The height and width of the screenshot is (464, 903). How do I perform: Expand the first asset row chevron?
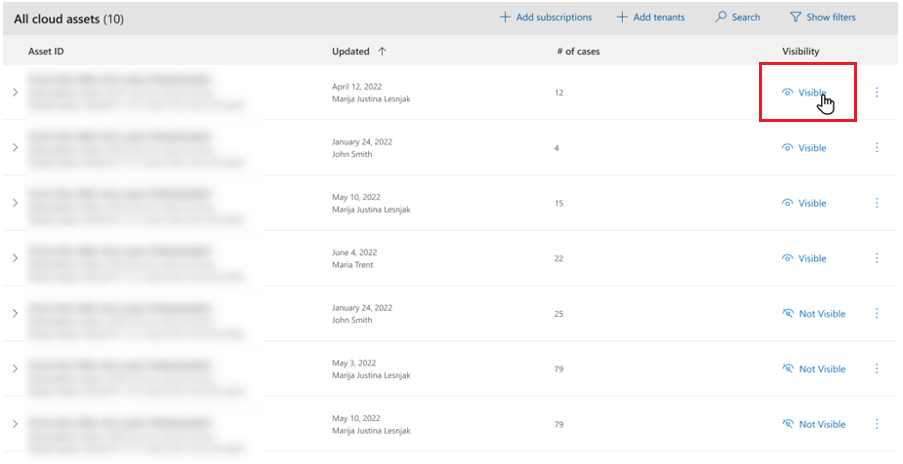click(x=15, y=92)
